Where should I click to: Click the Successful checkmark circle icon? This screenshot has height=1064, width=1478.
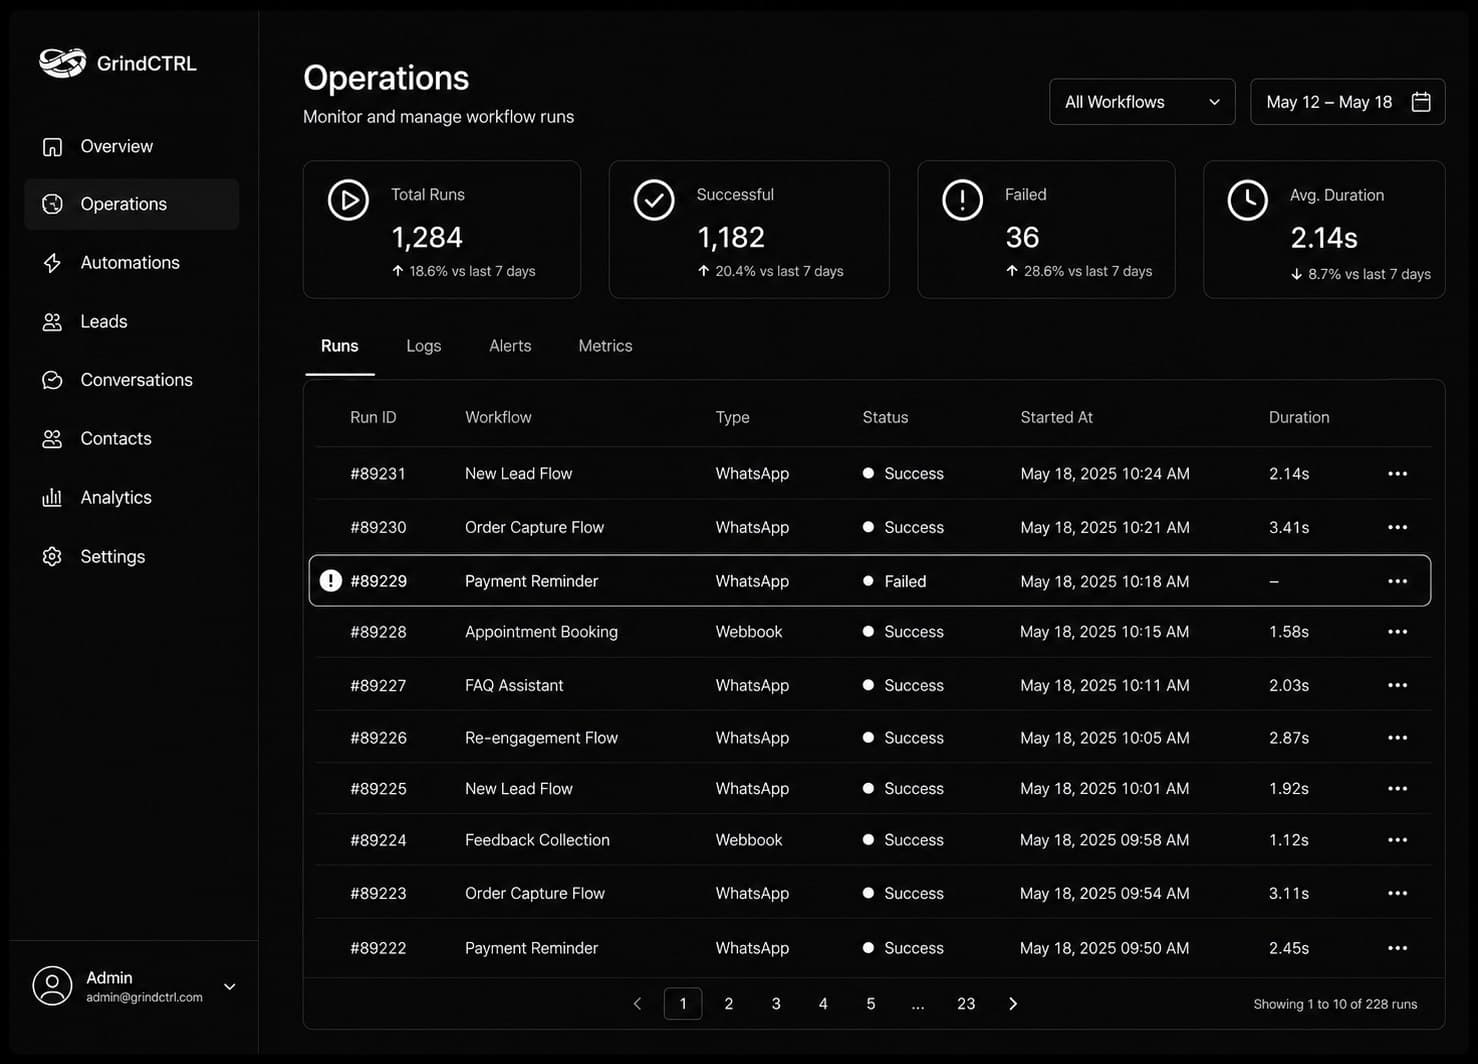pos(654,200)
